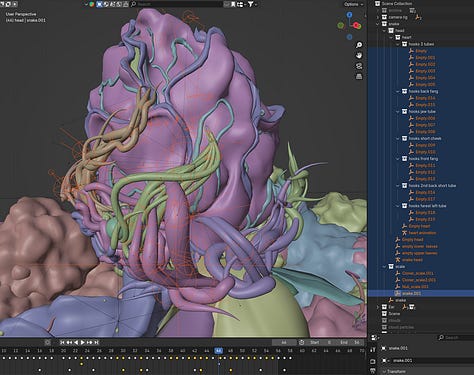This screenshot has height=375, width=474.
Task: Toggle the camera view icon in viewport
Action: tap(359, 66)
